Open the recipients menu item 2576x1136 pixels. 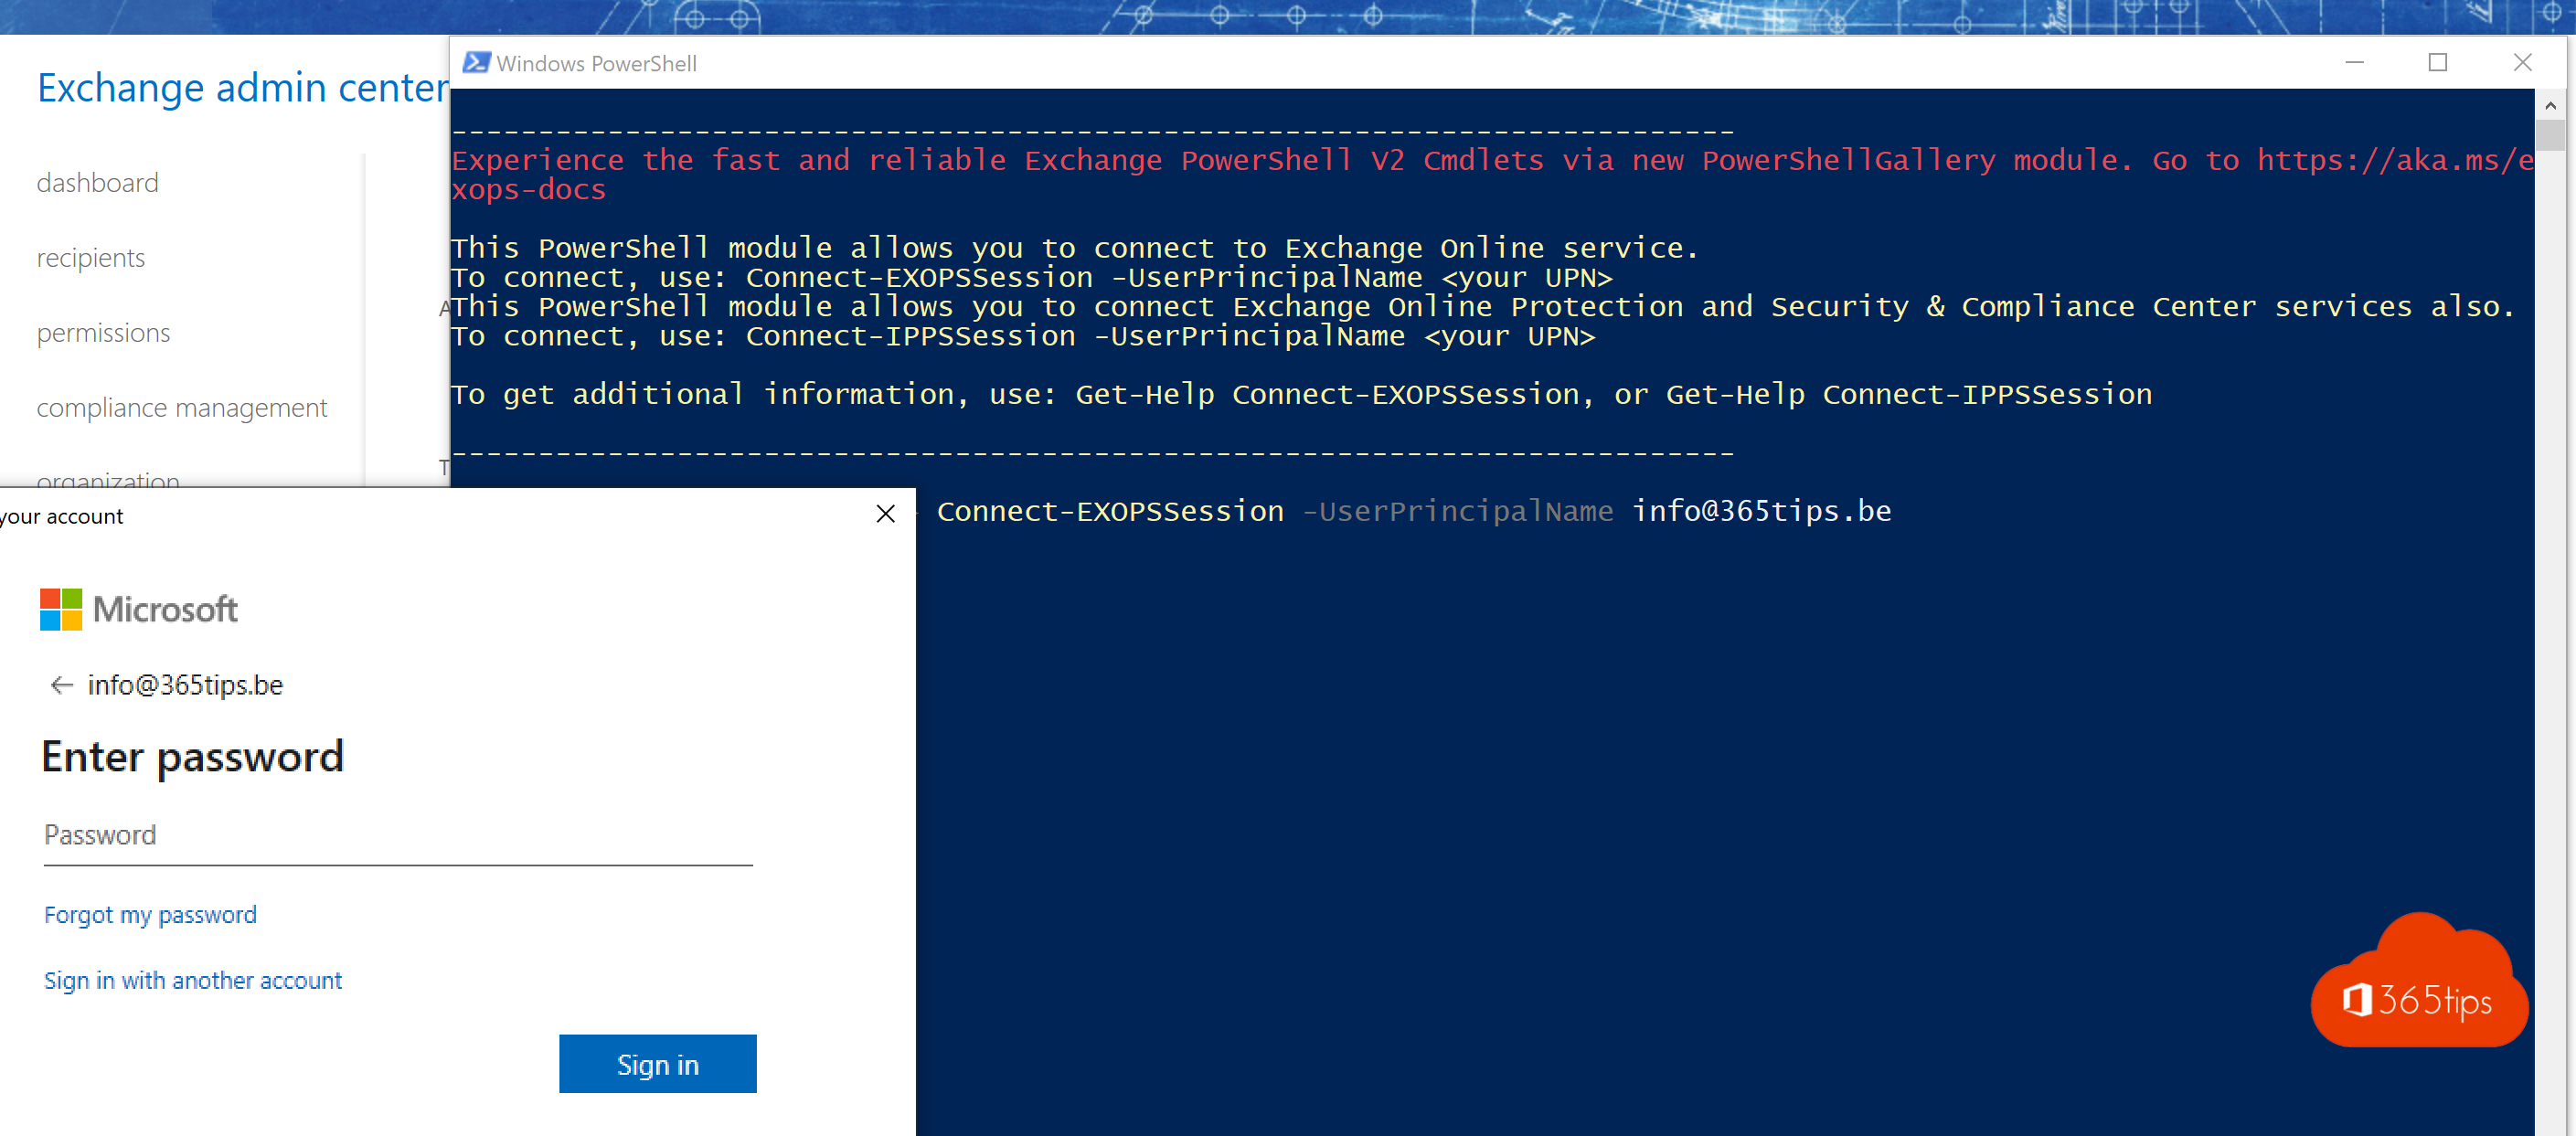tap(92, 258)
